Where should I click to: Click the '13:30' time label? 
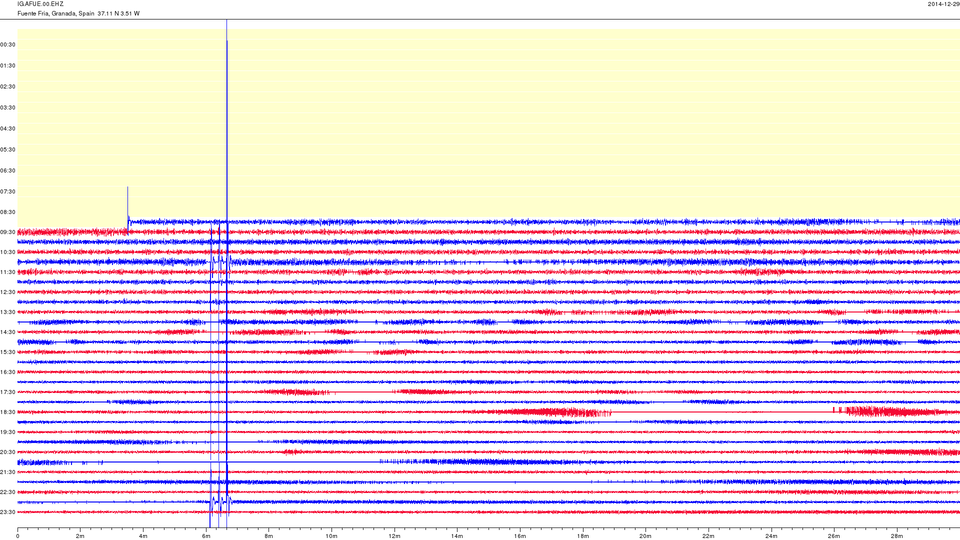(x=8, y=312)
